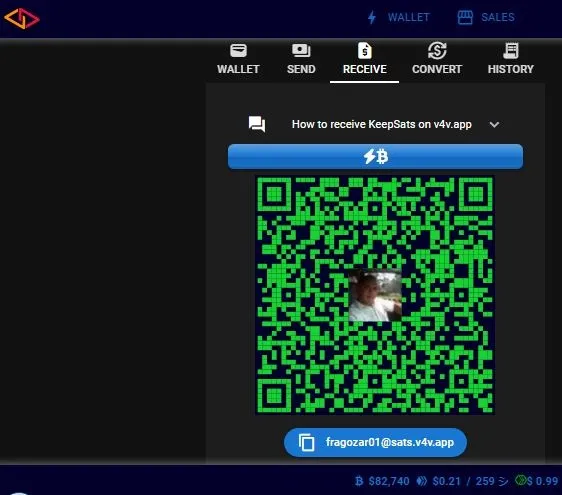Open the CONVERT tab
This screenshot has width=562, height=495.
[x=437, y=59]
